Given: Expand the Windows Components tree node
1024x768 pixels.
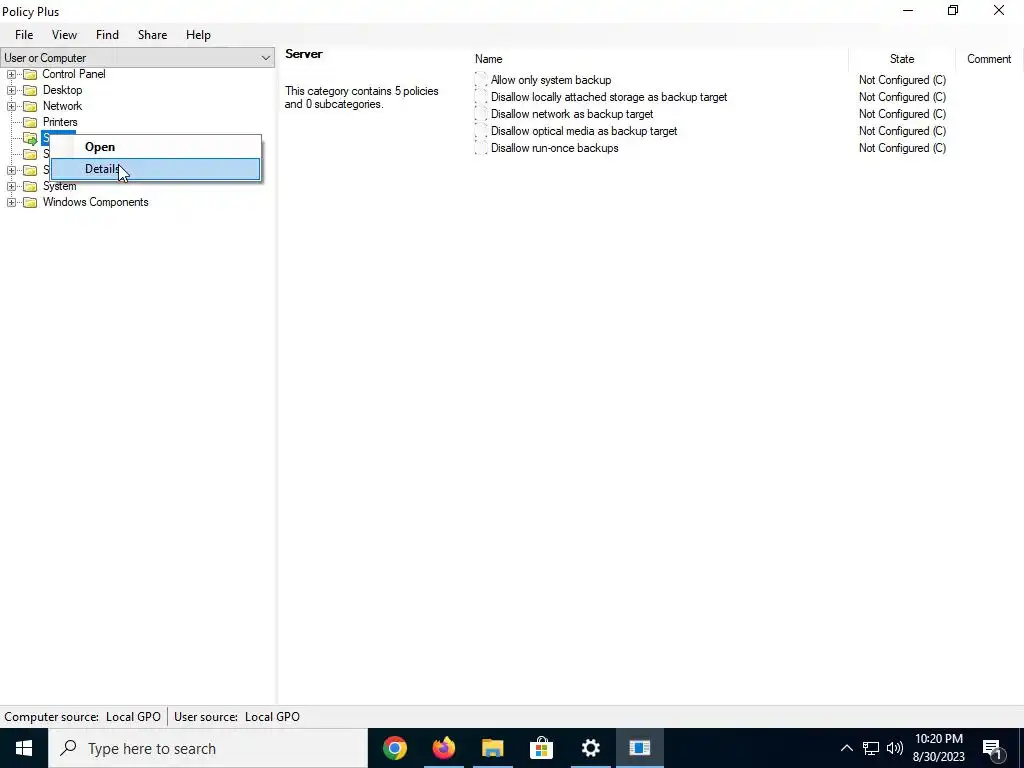Looking at the screenshot, I should point(11,202).
